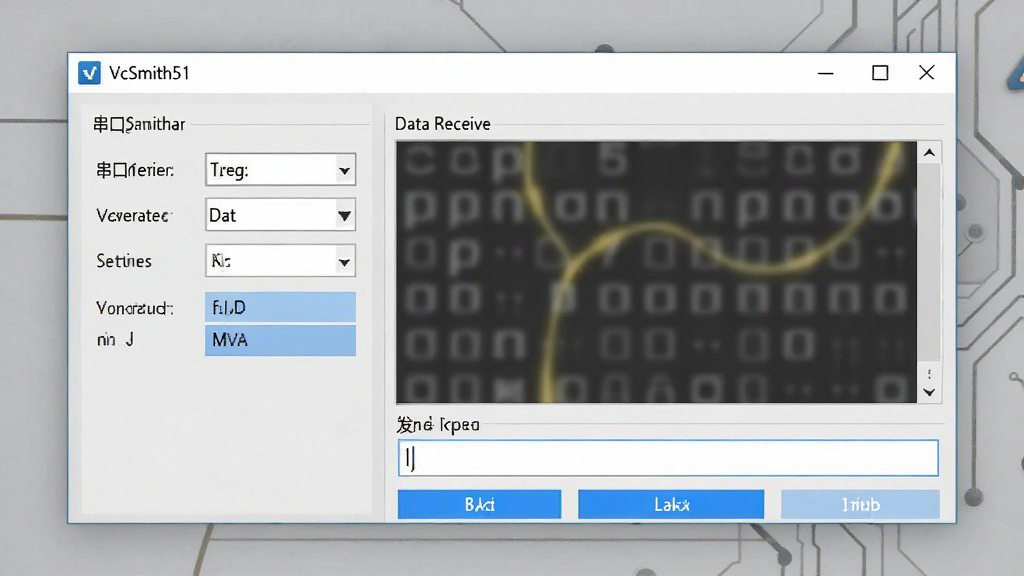Maximize the VcSmith51 window

(880, 73)
